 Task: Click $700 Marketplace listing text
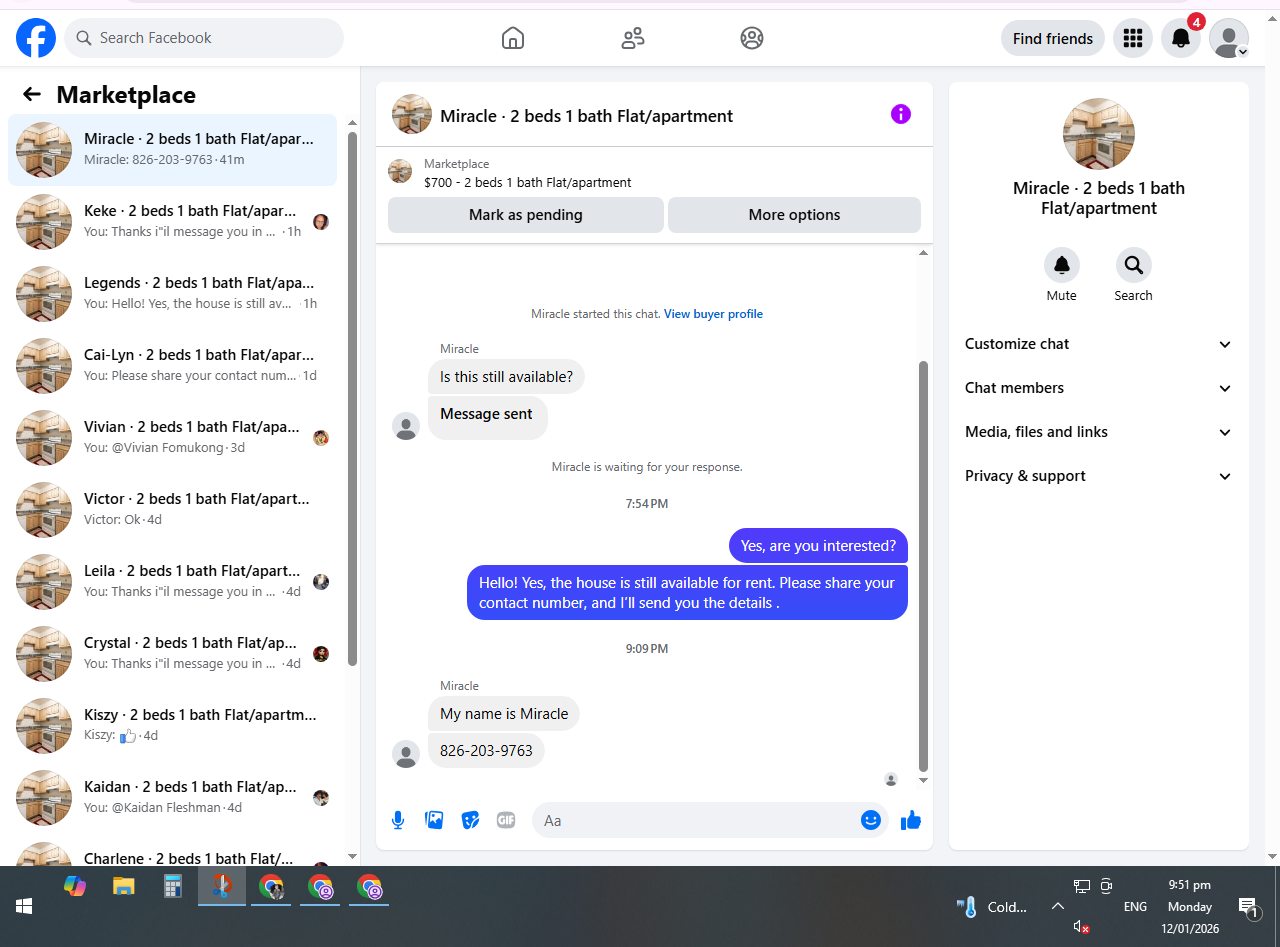point(528,183)
